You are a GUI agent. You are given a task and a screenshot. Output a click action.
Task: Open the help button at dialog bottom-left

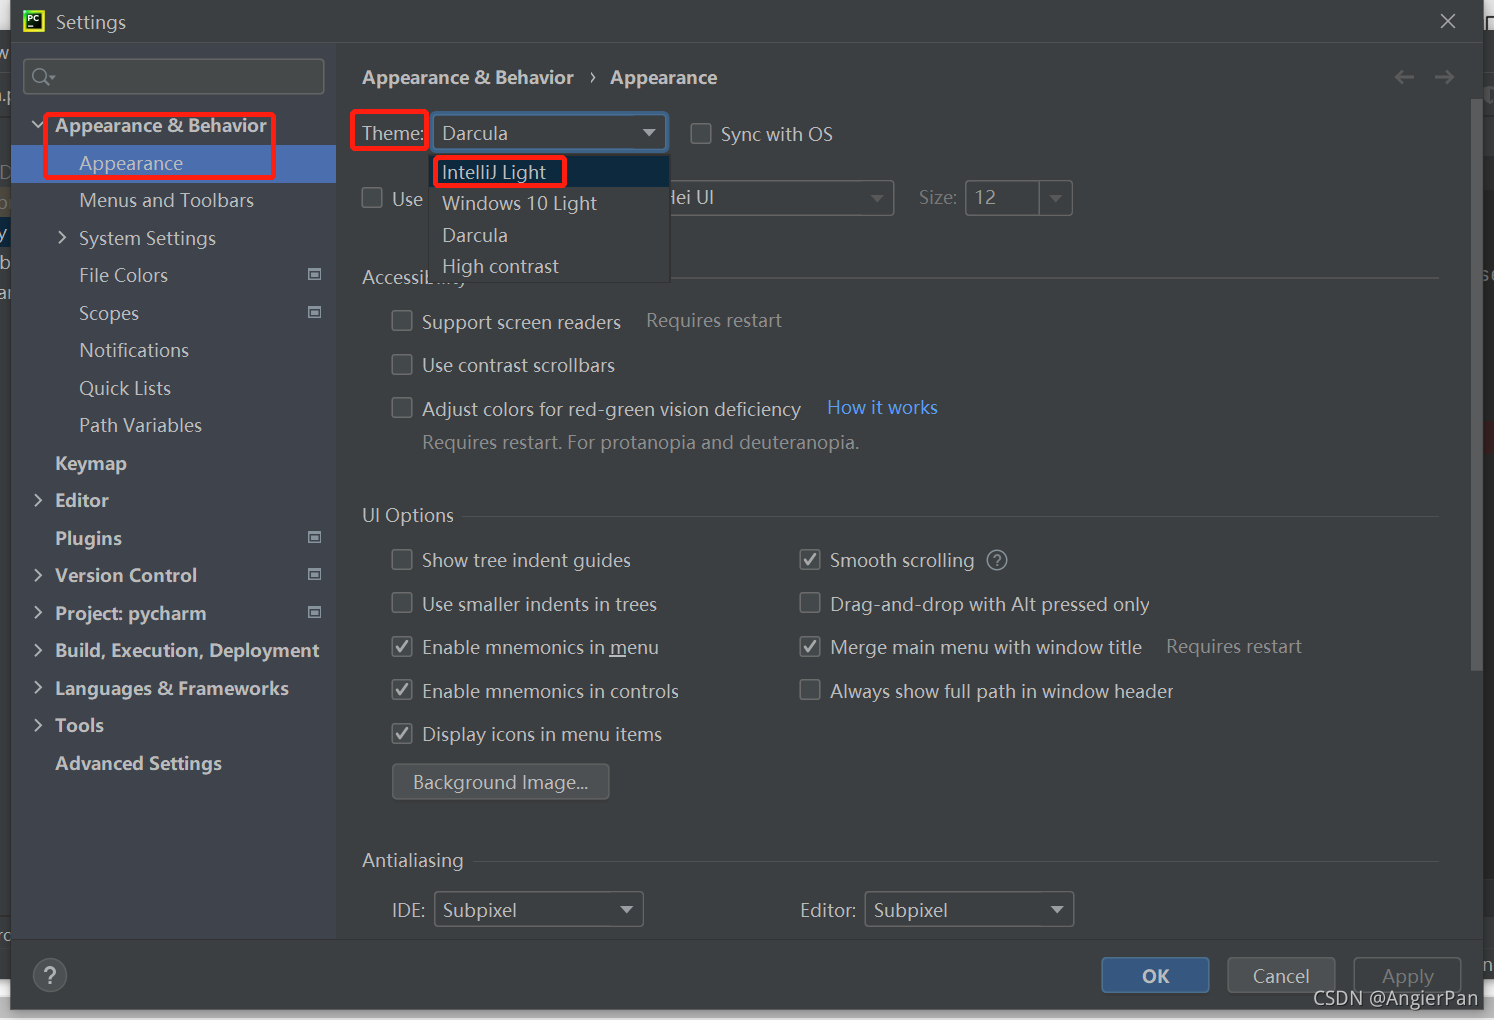click(50, 975)
